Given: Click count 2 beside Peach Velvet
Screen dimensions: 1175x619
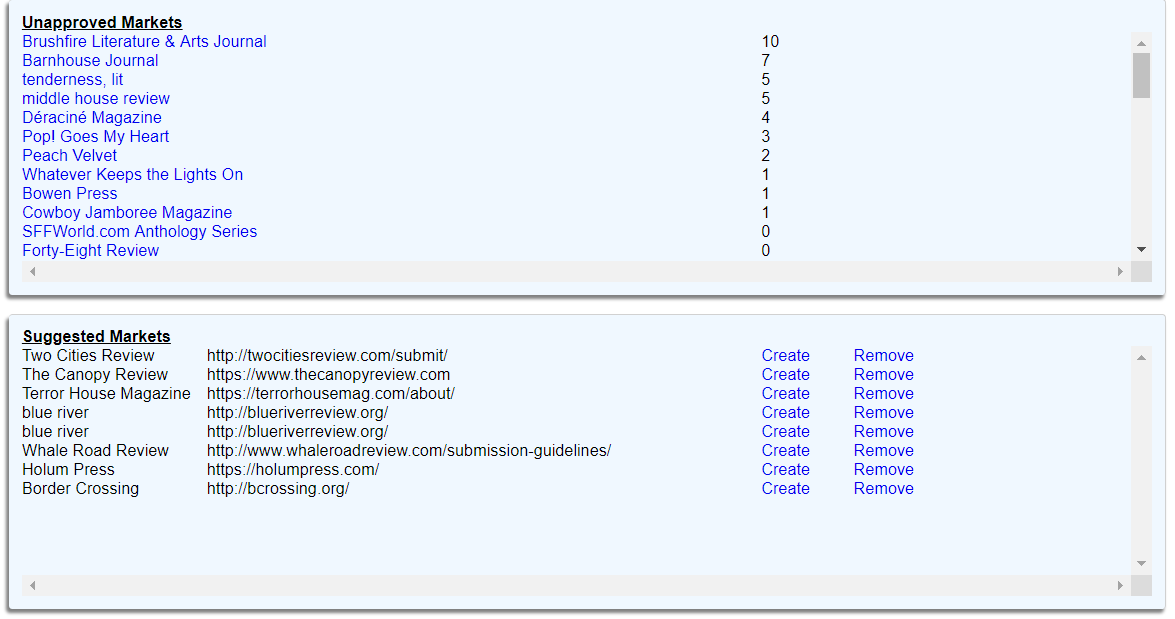Looking at the screenshot, I should click(766, 156).
